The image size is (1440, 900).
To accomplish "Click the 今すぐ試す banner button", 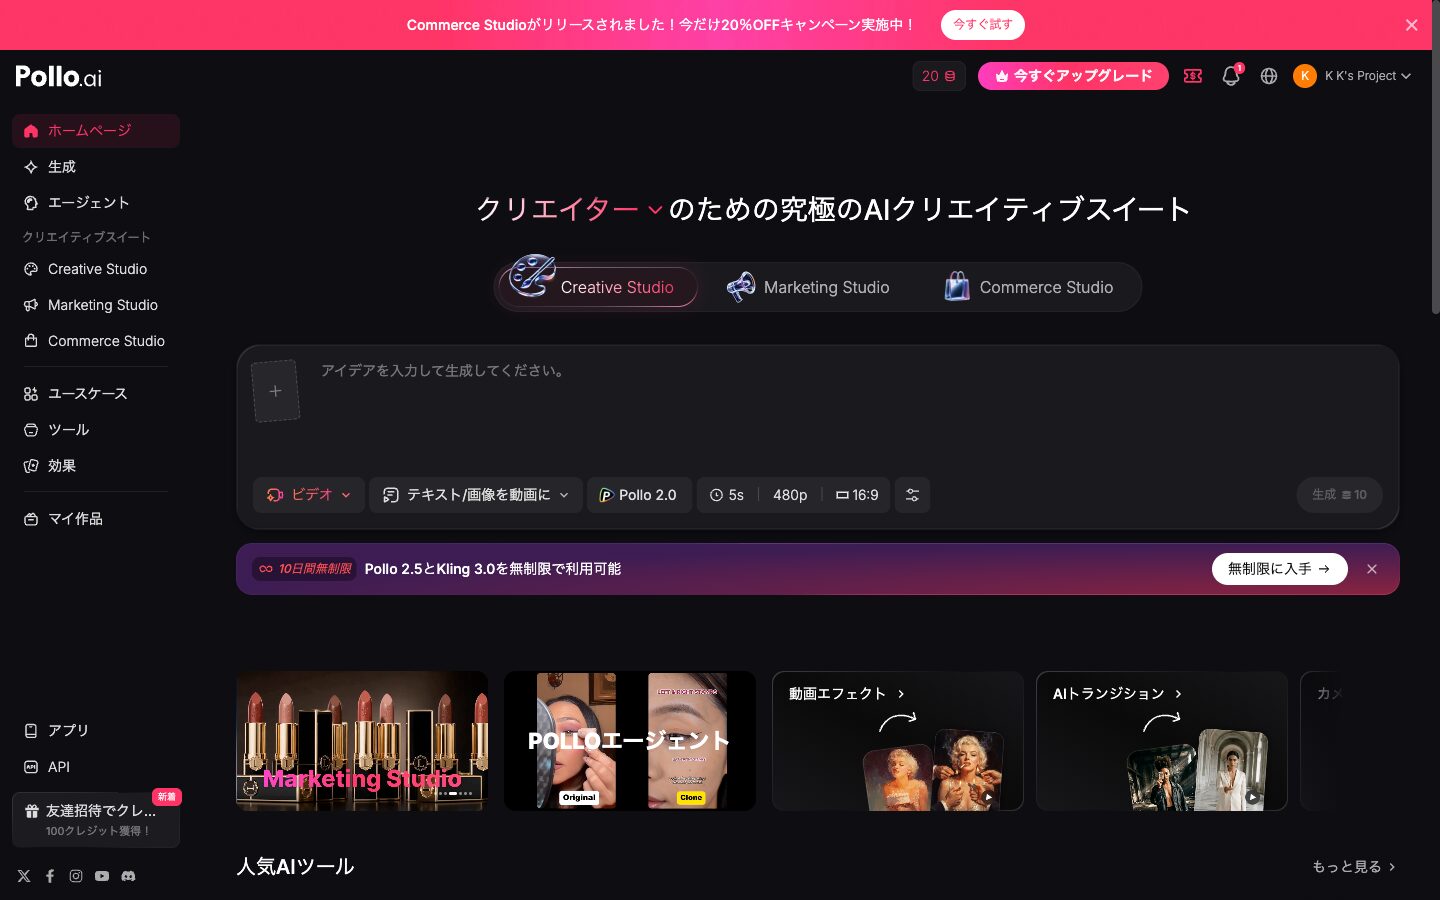I will click(983, 25).
